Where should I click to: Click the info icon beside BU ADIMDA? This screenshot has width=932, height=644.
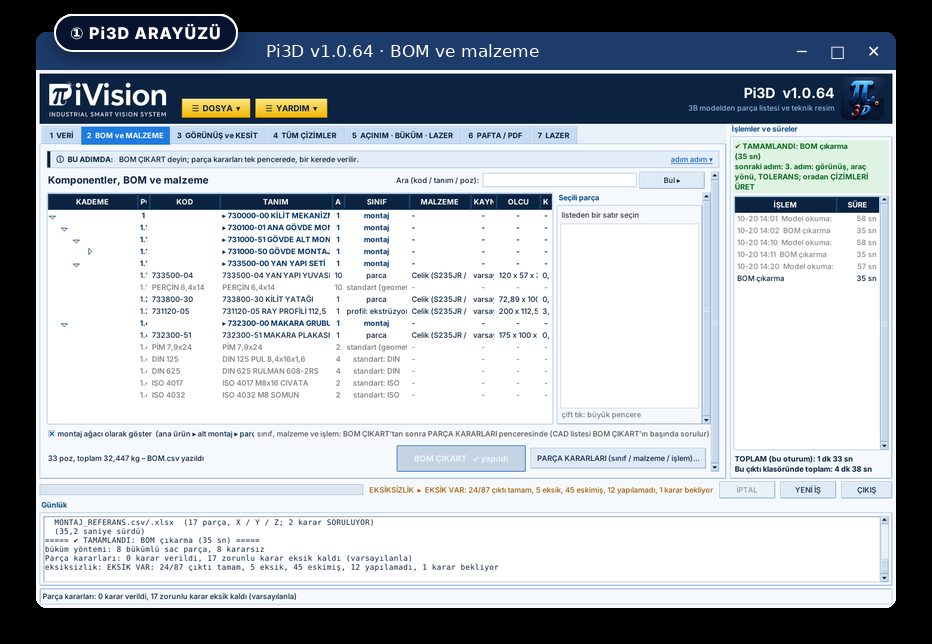tap(60, 159)
